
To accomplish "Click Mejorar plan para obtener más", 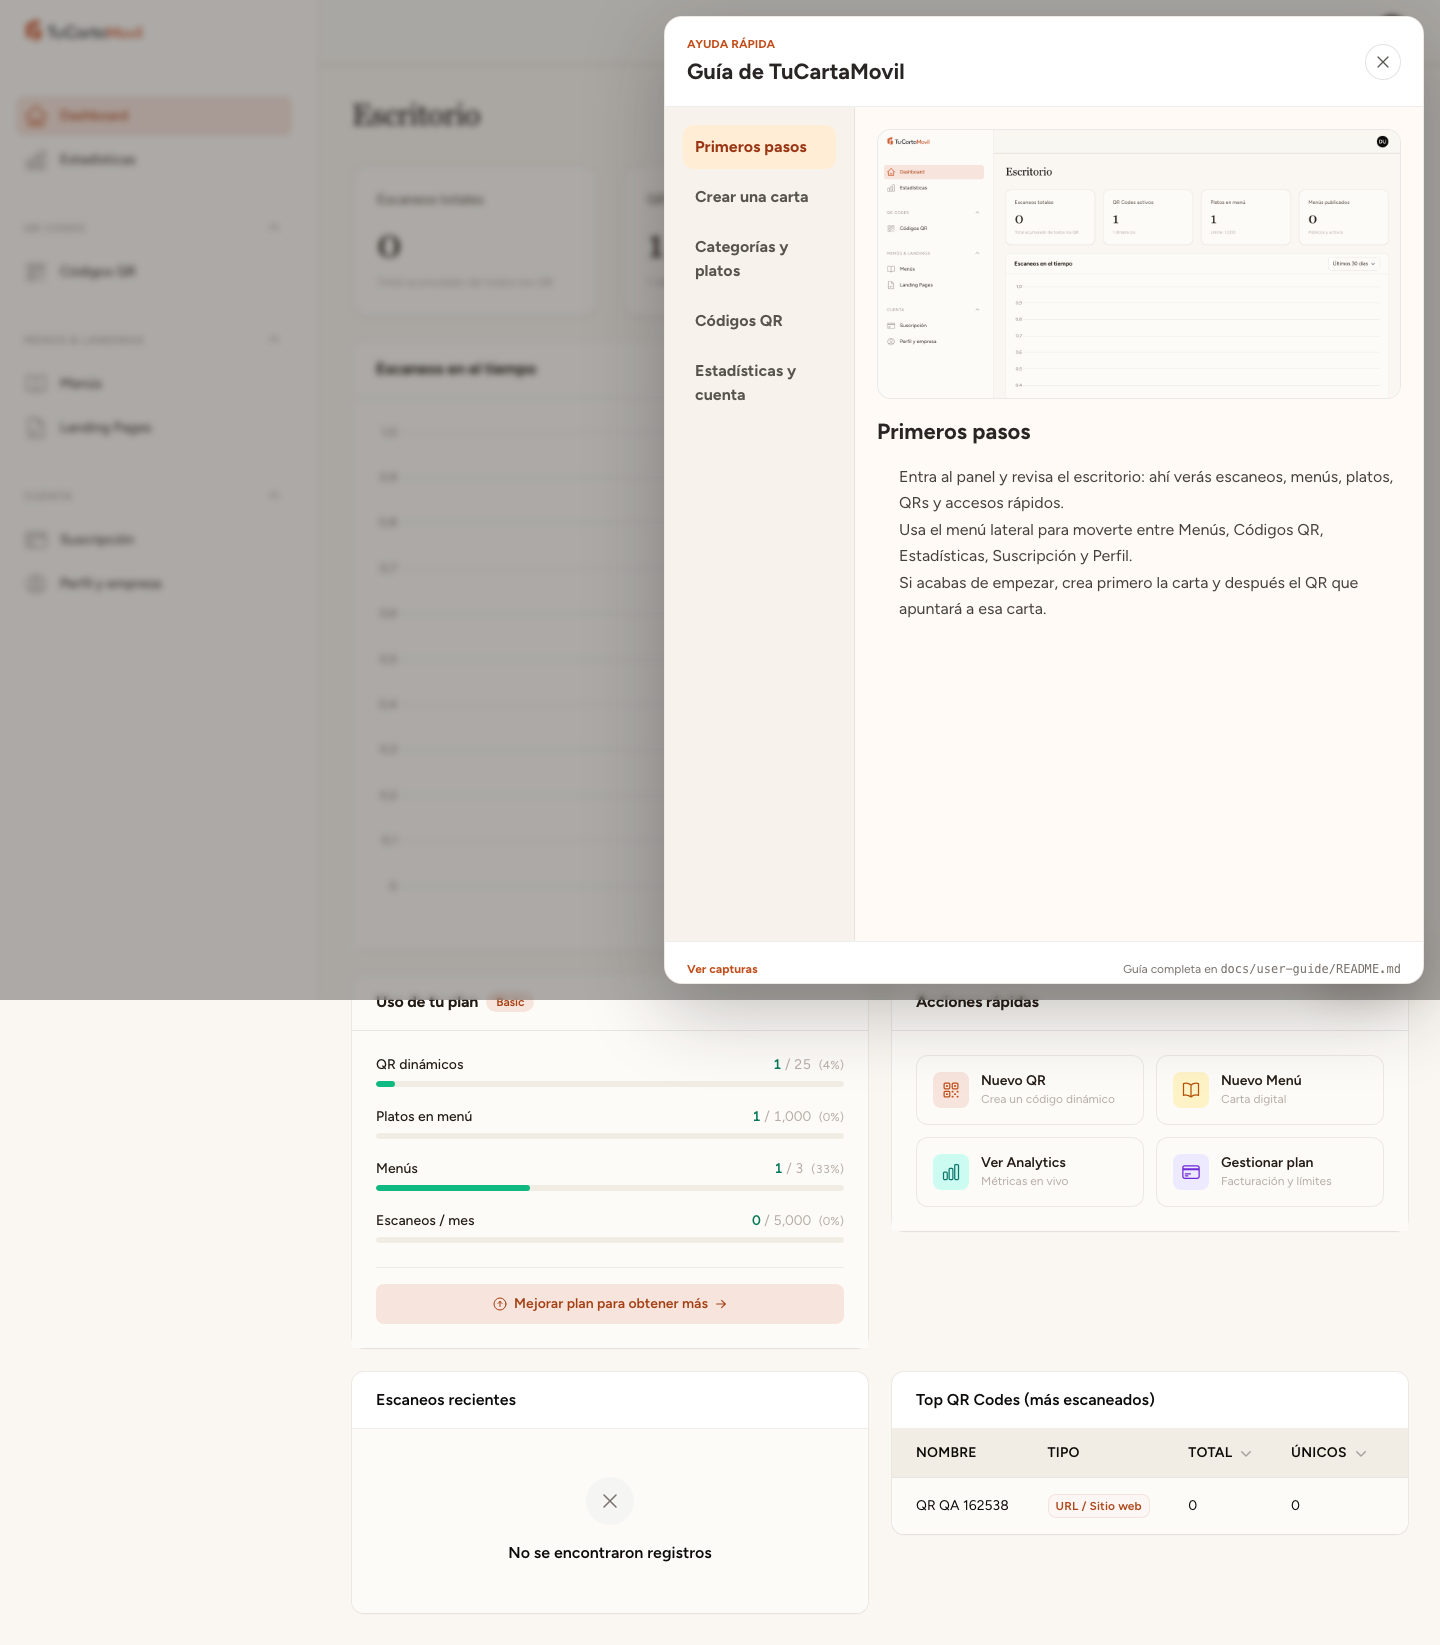I will 610,1304.
